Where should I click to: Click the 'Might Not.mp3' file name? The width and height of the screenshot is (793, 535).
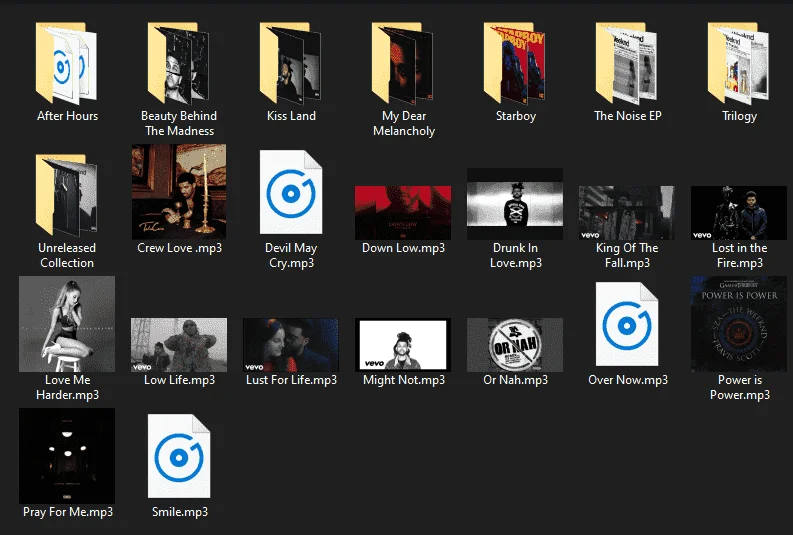[404, 380]
